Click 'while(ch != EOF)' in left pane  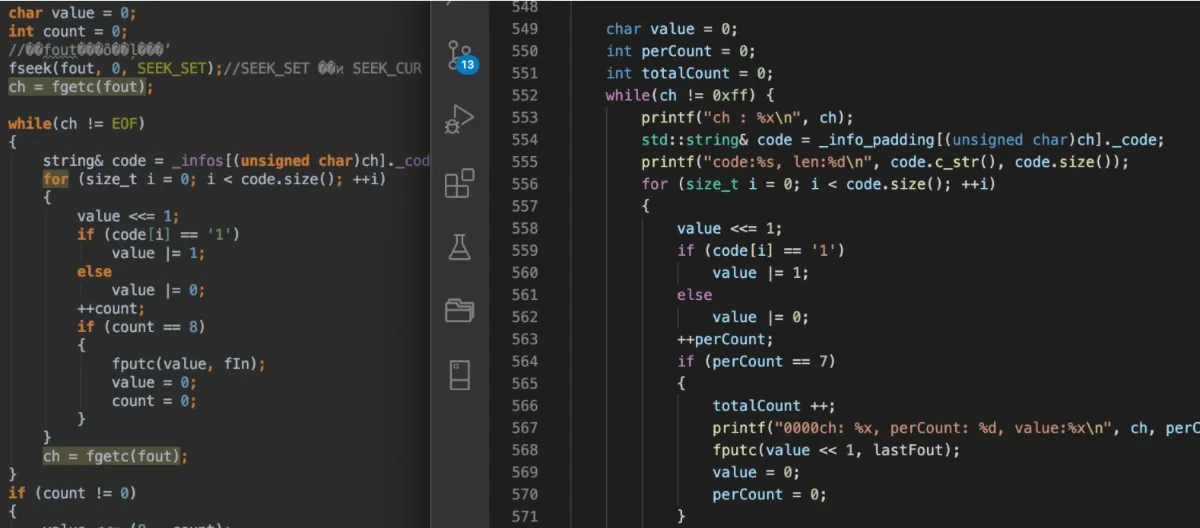tap(77, 123)
